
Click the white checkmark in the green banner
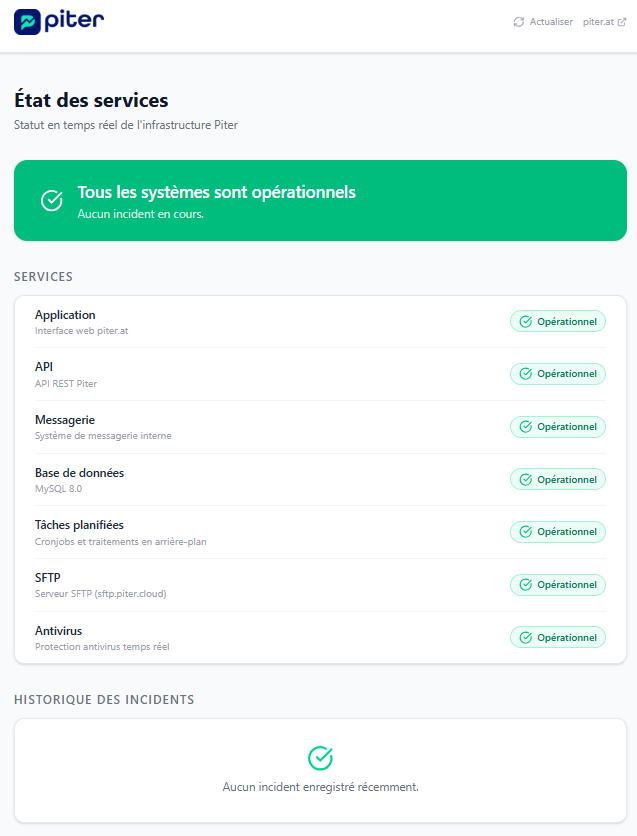pyautogui.click(x=52, y=200)
